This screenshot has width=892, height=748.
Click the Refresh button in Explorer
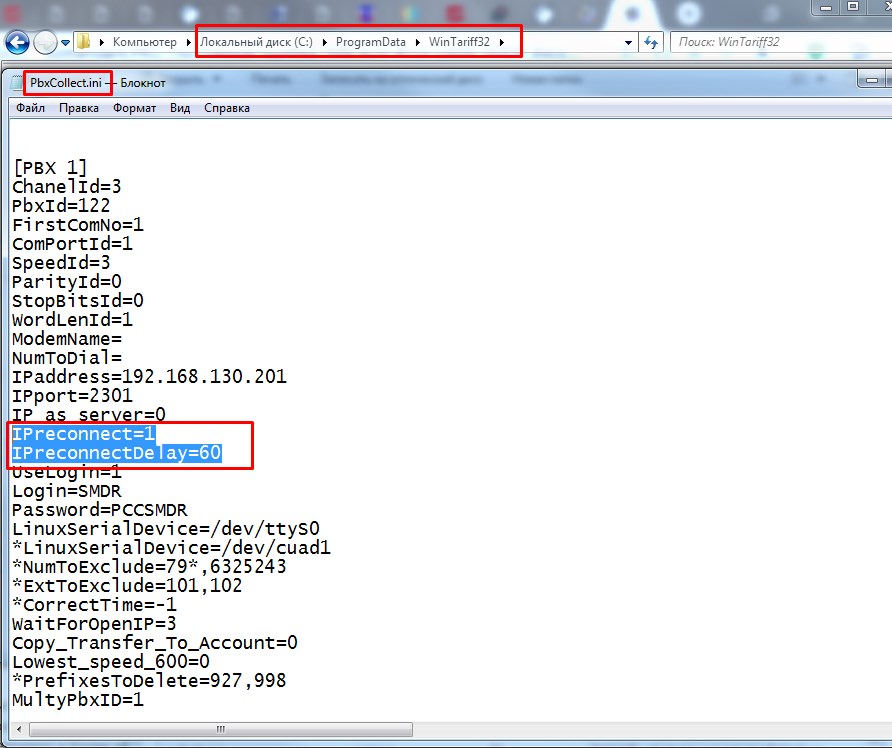click(651, 42)
